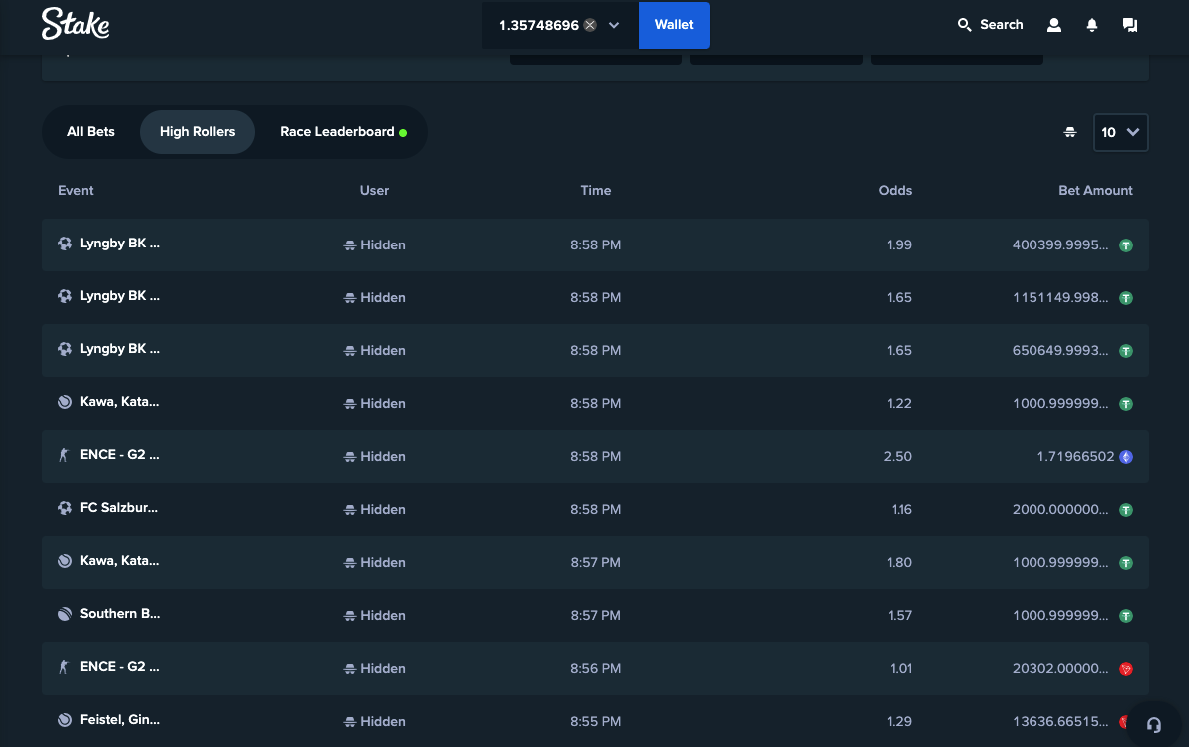
Task: Click esports icon in ENCE - G2 row odds 1.01
Action: coord(64,667)
